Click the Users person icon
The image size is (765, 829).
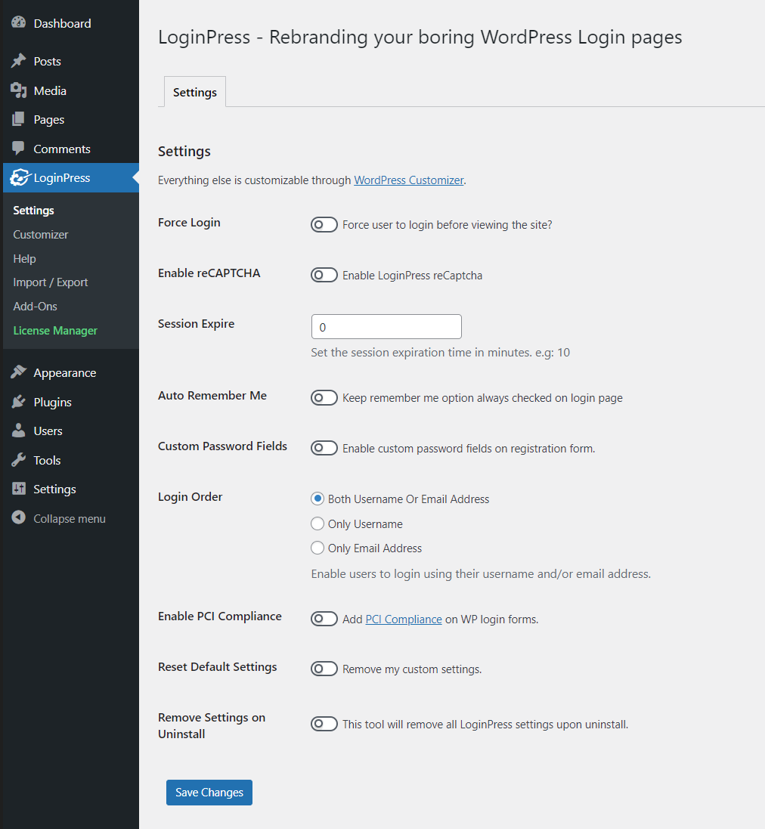(x=19, y=430)
